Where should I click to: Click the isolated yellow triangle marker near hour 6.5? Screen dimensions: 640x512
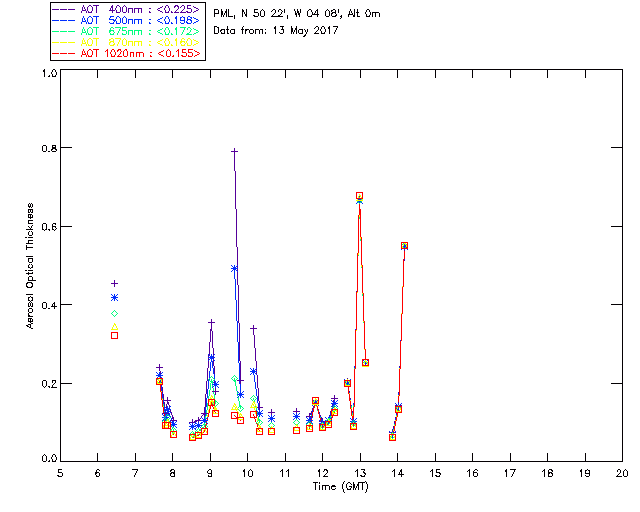(x=115, y=327)
